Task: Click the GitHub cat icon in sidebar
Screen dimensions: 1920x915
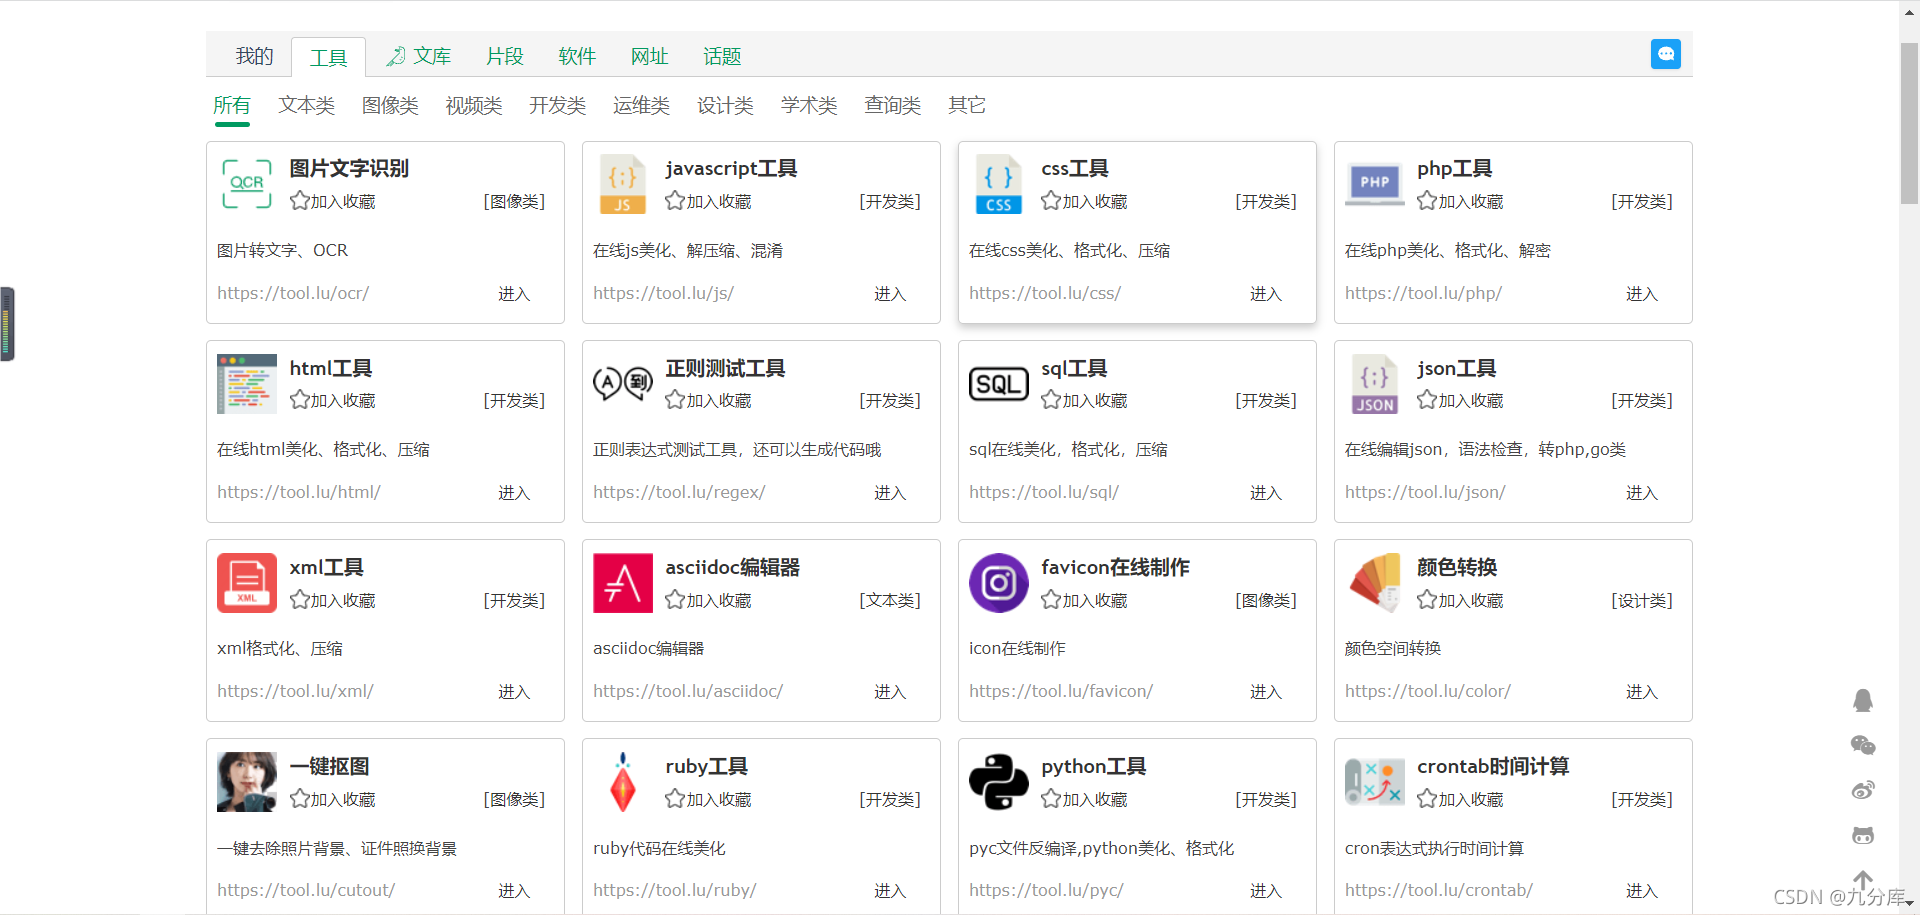Action: pos(1862,835)
